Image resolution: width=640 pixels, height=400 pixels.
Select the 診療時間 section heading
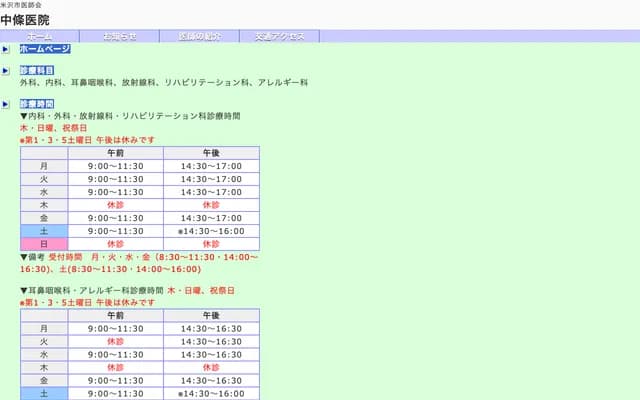pos(37,104)
